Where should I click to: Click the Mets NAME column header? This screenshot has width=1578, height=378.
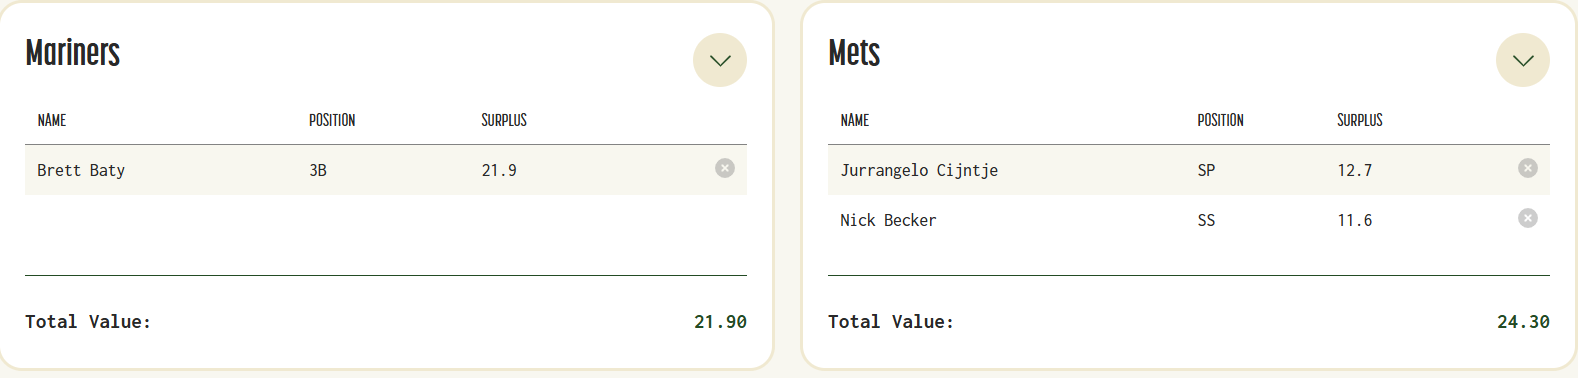pos(855,120)
